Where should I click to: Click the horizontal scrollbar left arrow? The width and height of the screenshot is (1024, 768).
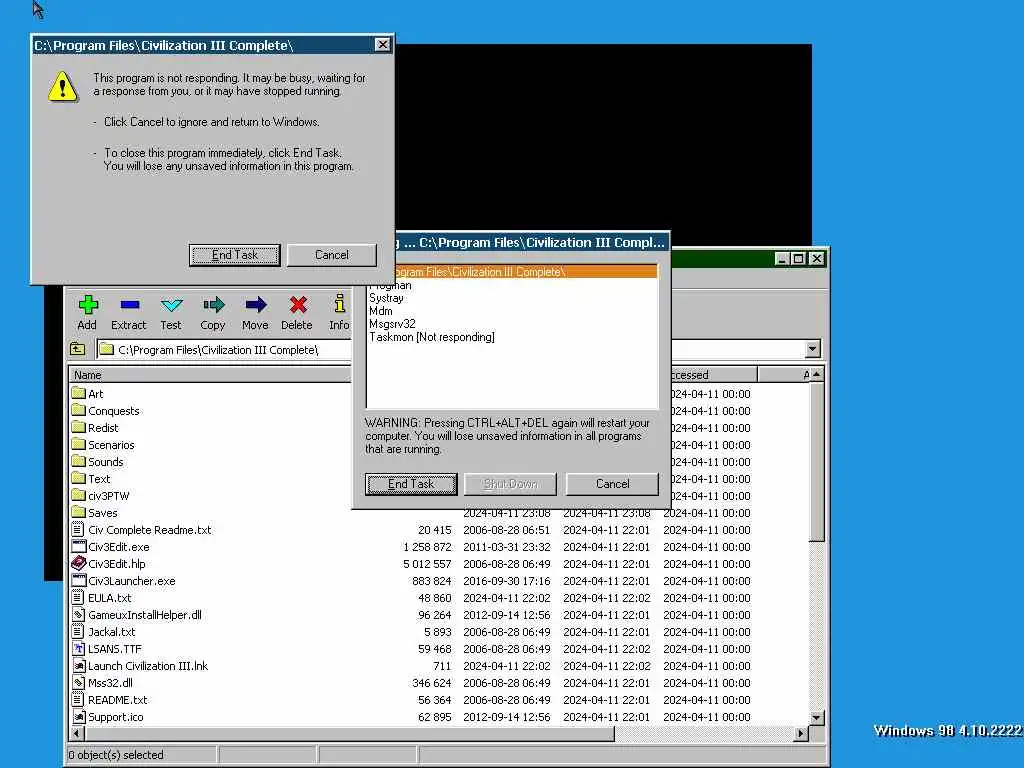point(77,733)
